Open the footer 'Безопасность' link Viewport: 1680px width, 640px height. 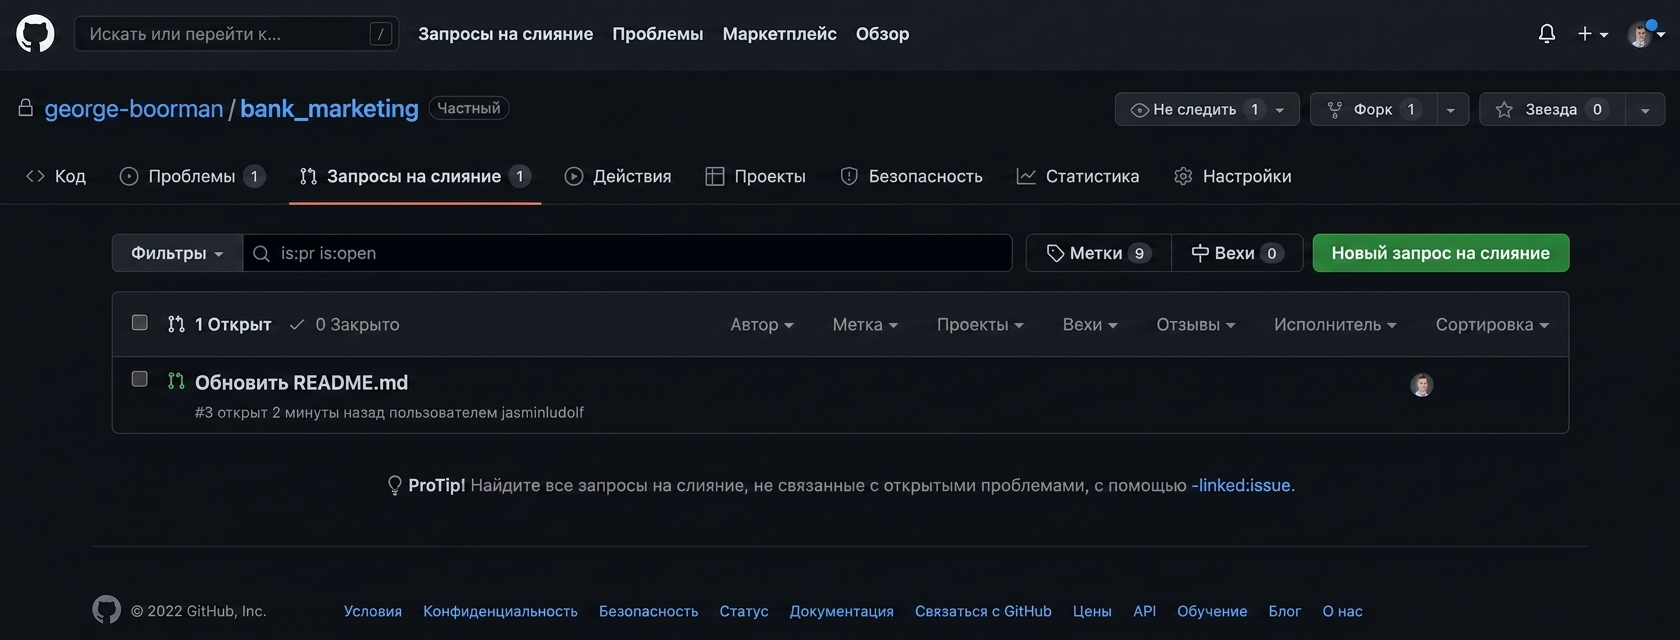(648, 611)
